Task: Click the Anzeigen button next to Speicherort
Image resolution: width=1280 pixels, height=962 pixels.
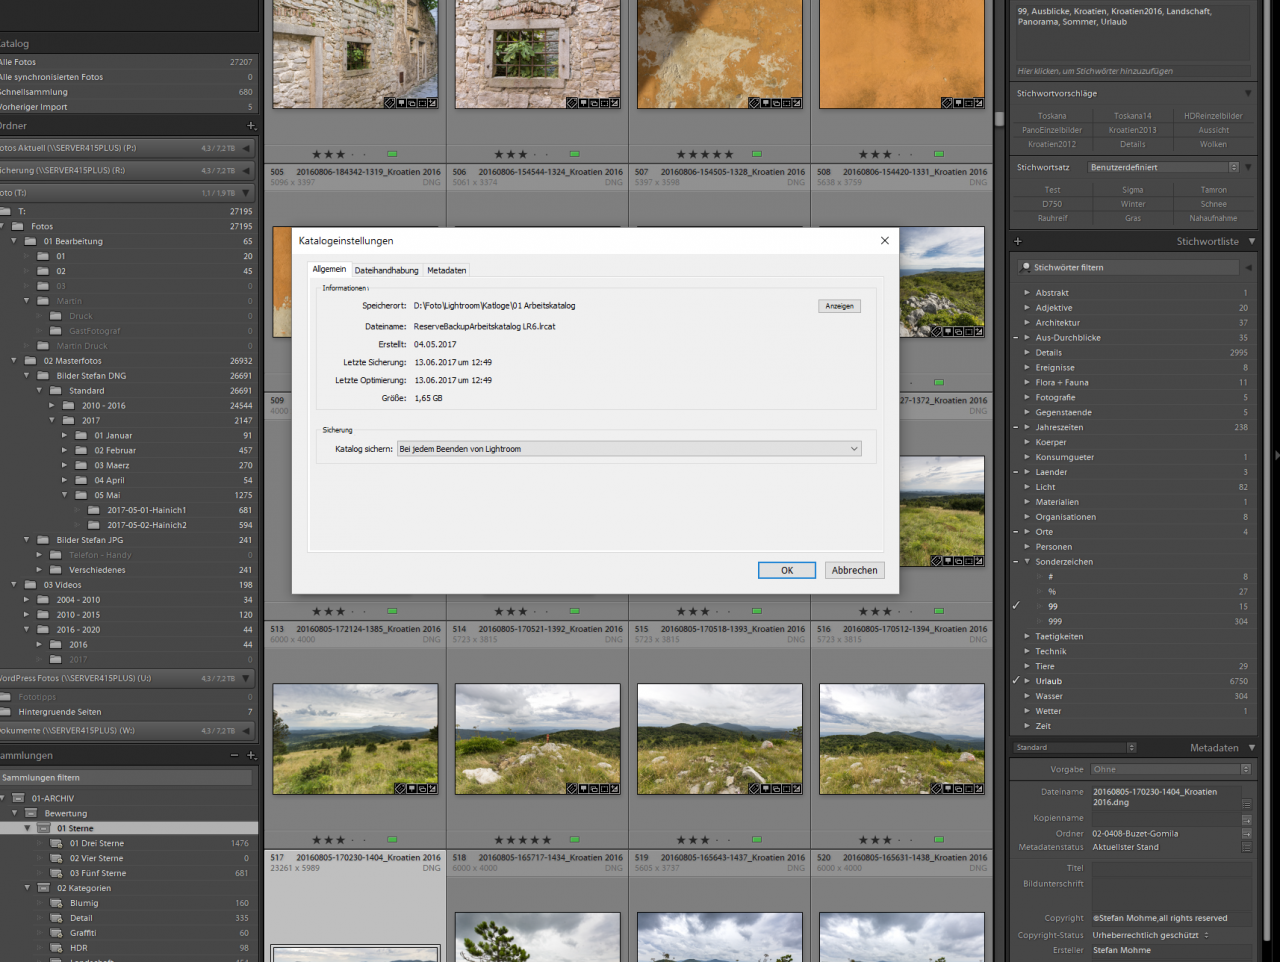Action: pos(839,306)
